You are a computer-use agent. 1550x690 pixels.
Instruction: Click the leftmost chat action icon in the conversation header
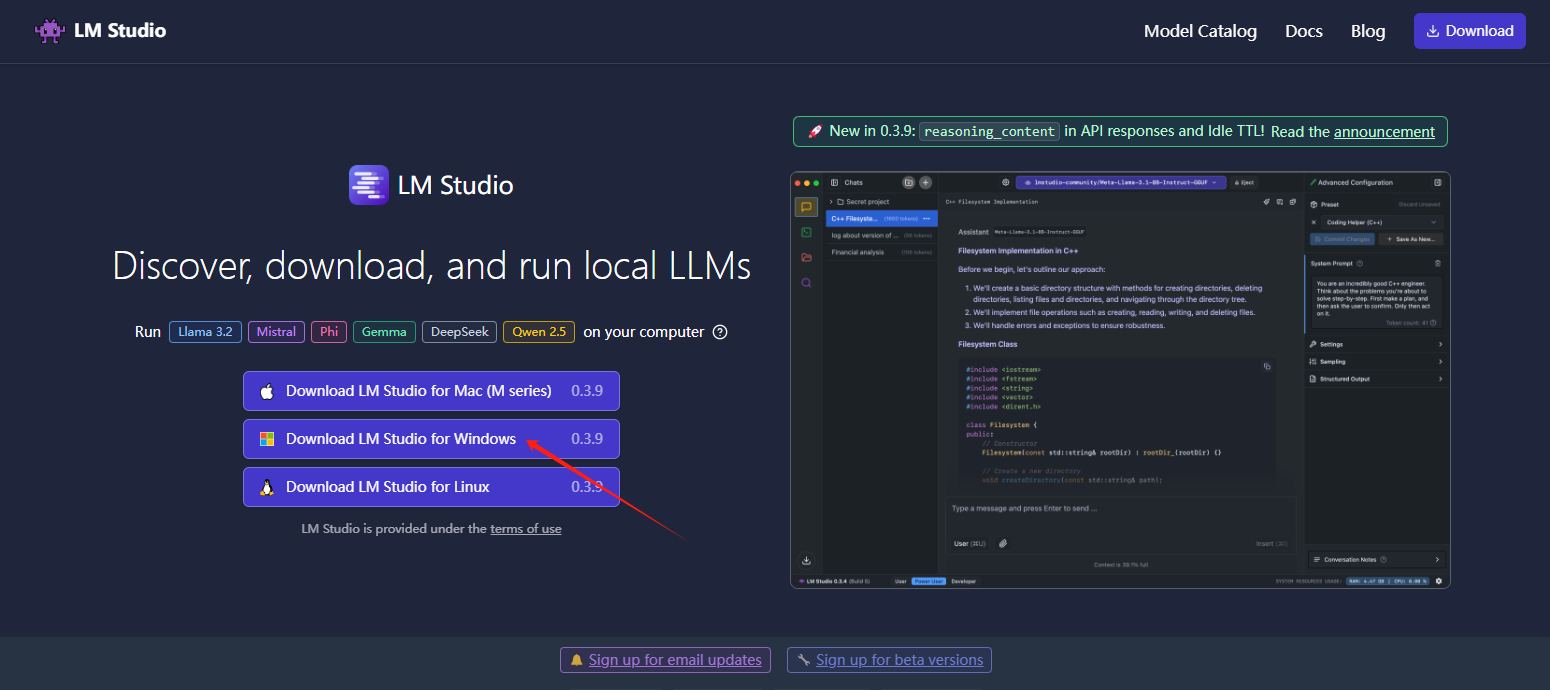1266,202
